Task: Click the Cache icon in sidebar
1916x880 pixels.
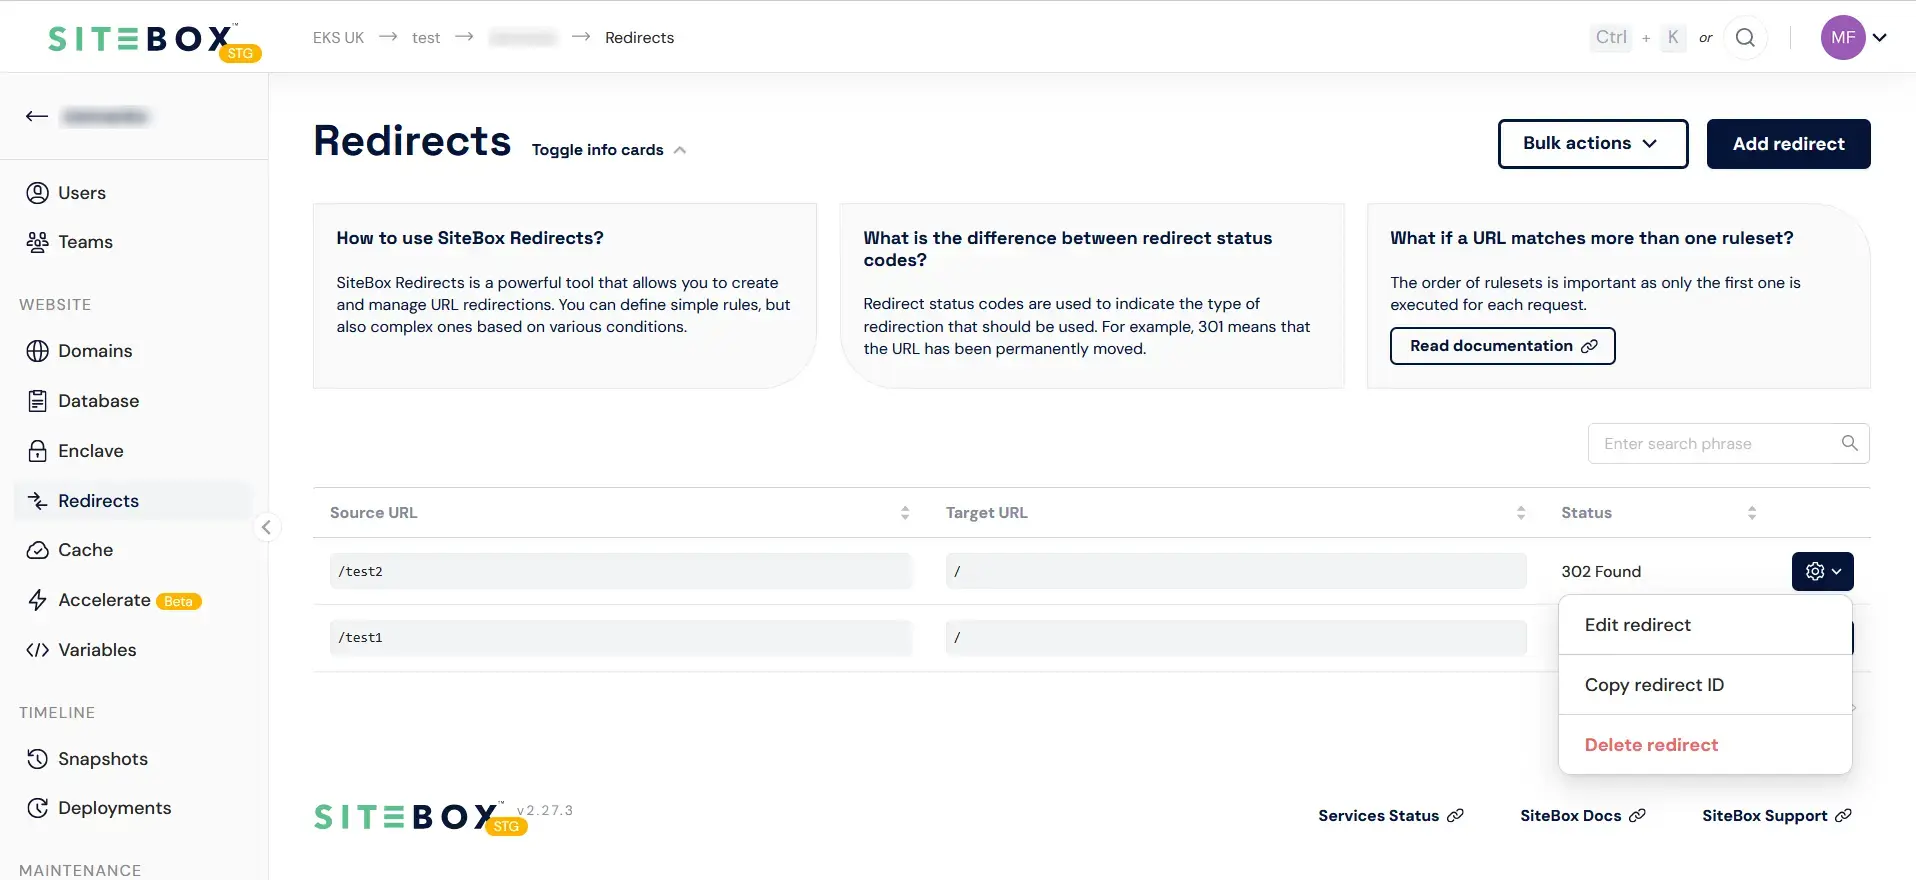Action: pos(37,550)
